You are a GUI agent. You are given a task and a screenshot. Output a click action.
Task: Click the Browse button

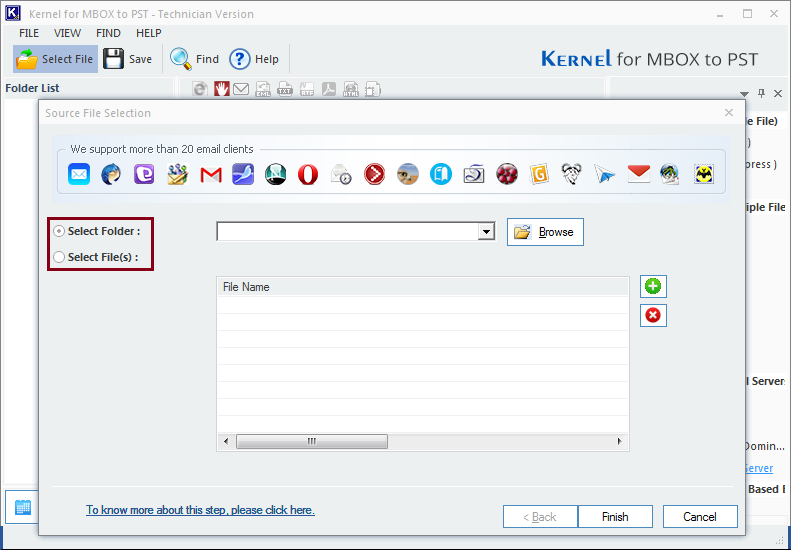click(545, 232)
